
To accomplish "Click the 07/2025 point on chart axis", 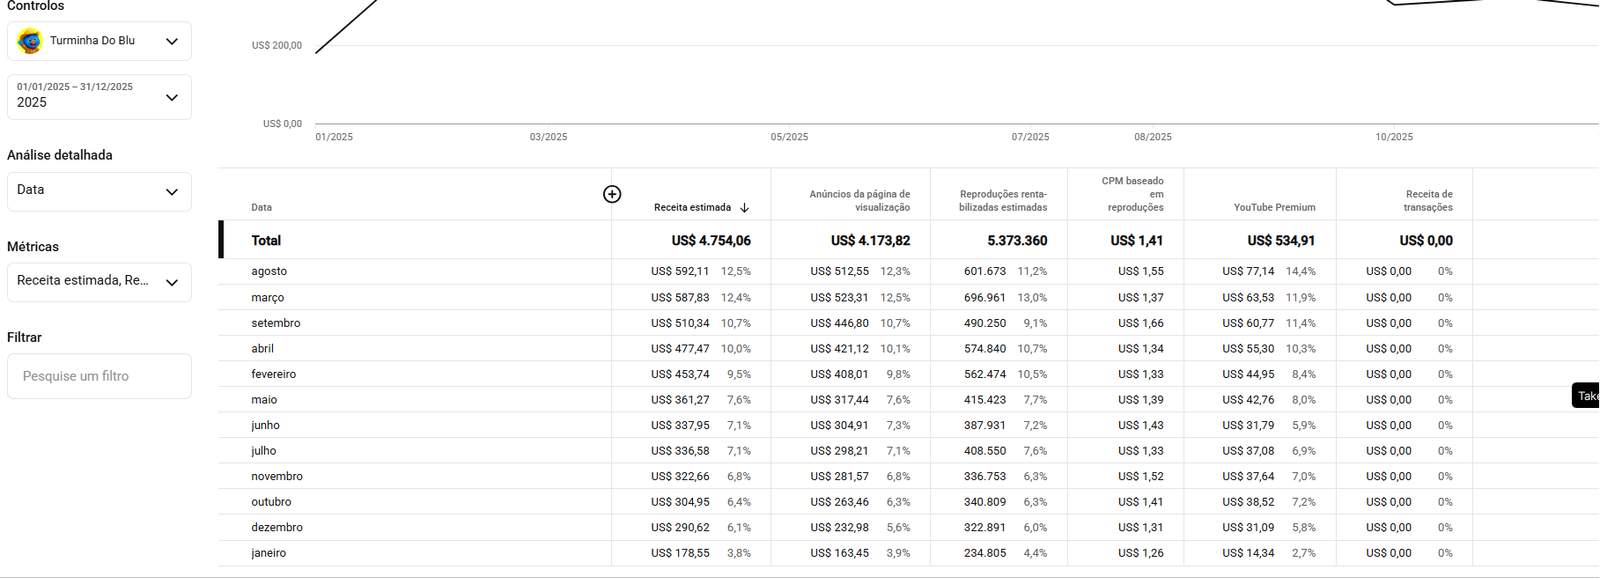I will click(x=1030, y=137).
